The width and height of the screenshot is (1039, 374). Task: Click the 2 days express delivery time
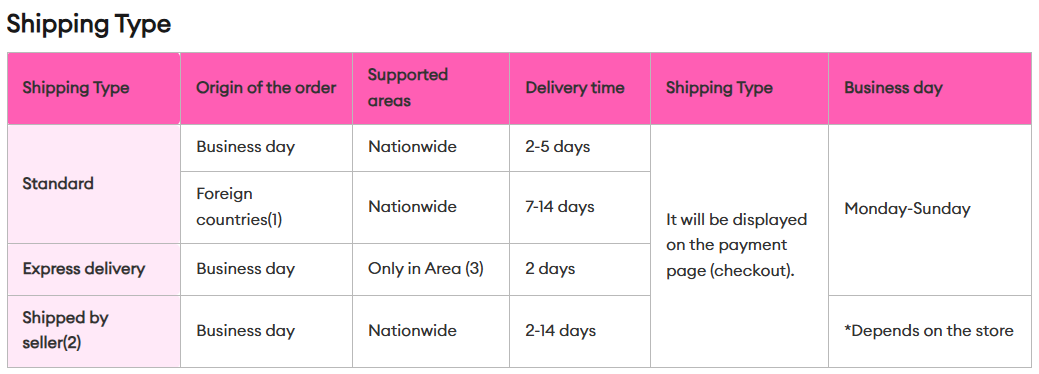point(550,269)
